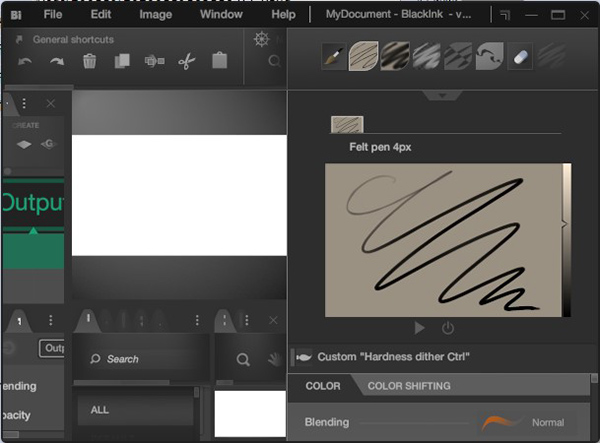The width and height of the screenshot is (600, 443).
Task: Click Custom "Hardness dither Ctrl" label
Action: [396, 357]
